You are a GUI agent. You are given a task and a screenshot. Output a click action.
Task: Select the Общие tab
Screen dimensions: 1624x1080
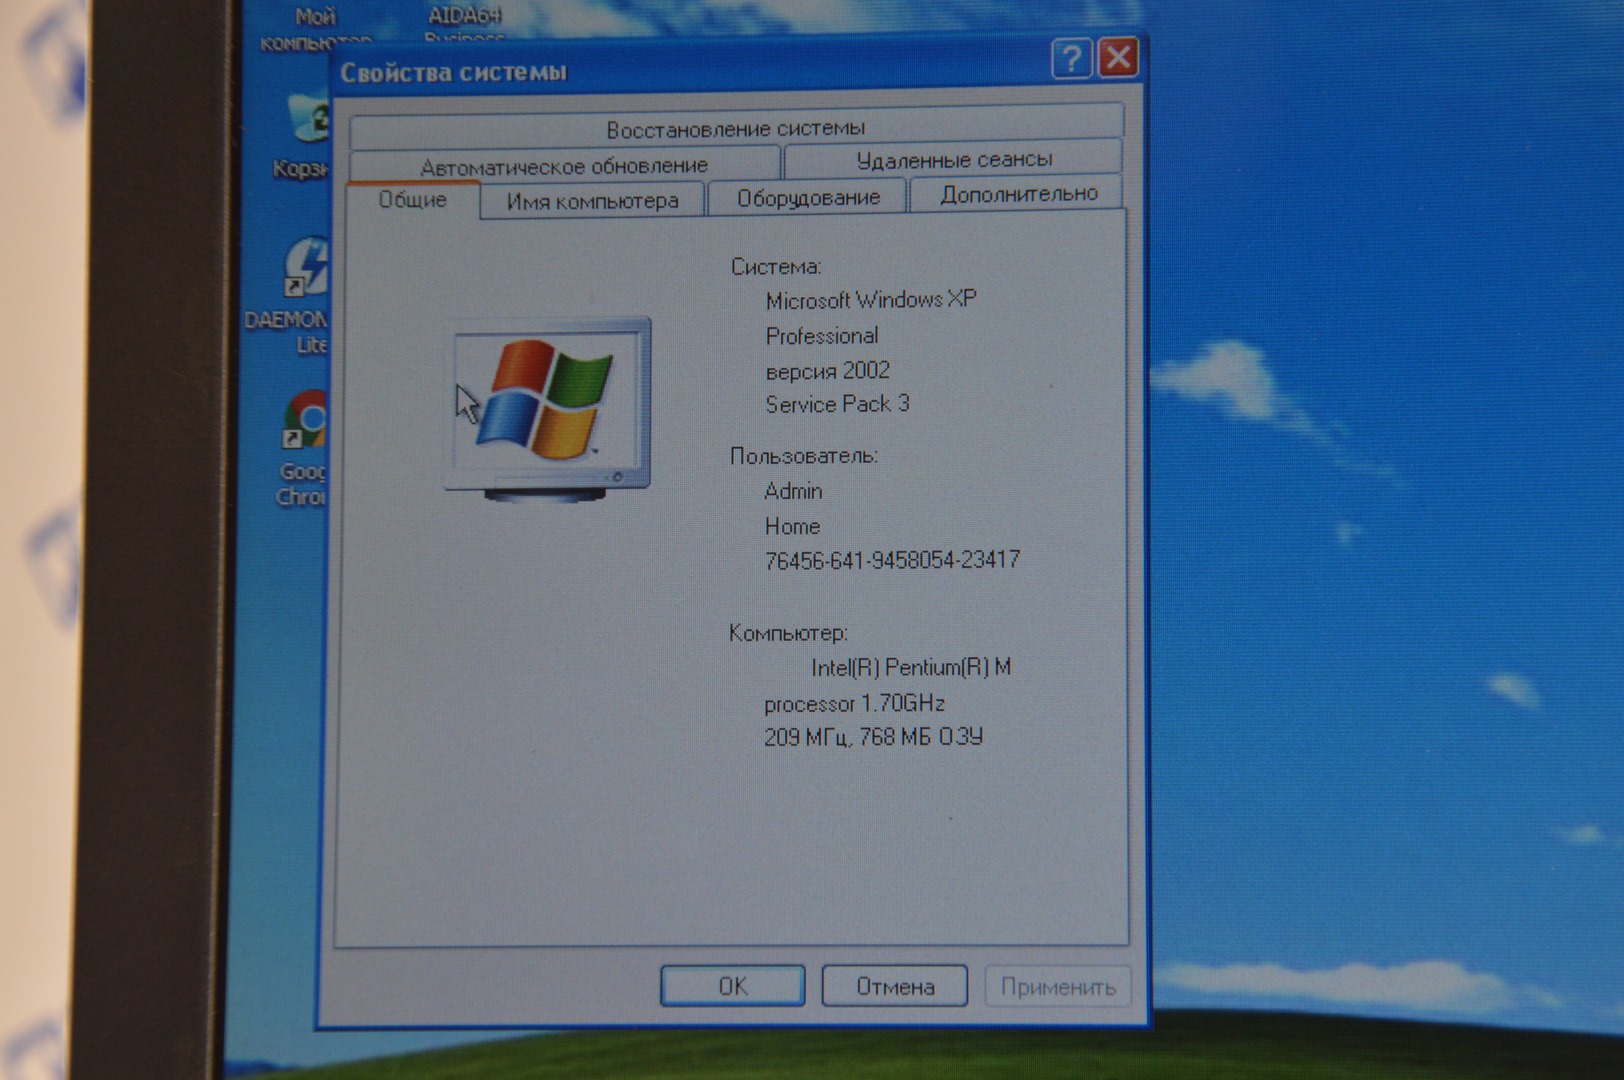tap(412, 200)
